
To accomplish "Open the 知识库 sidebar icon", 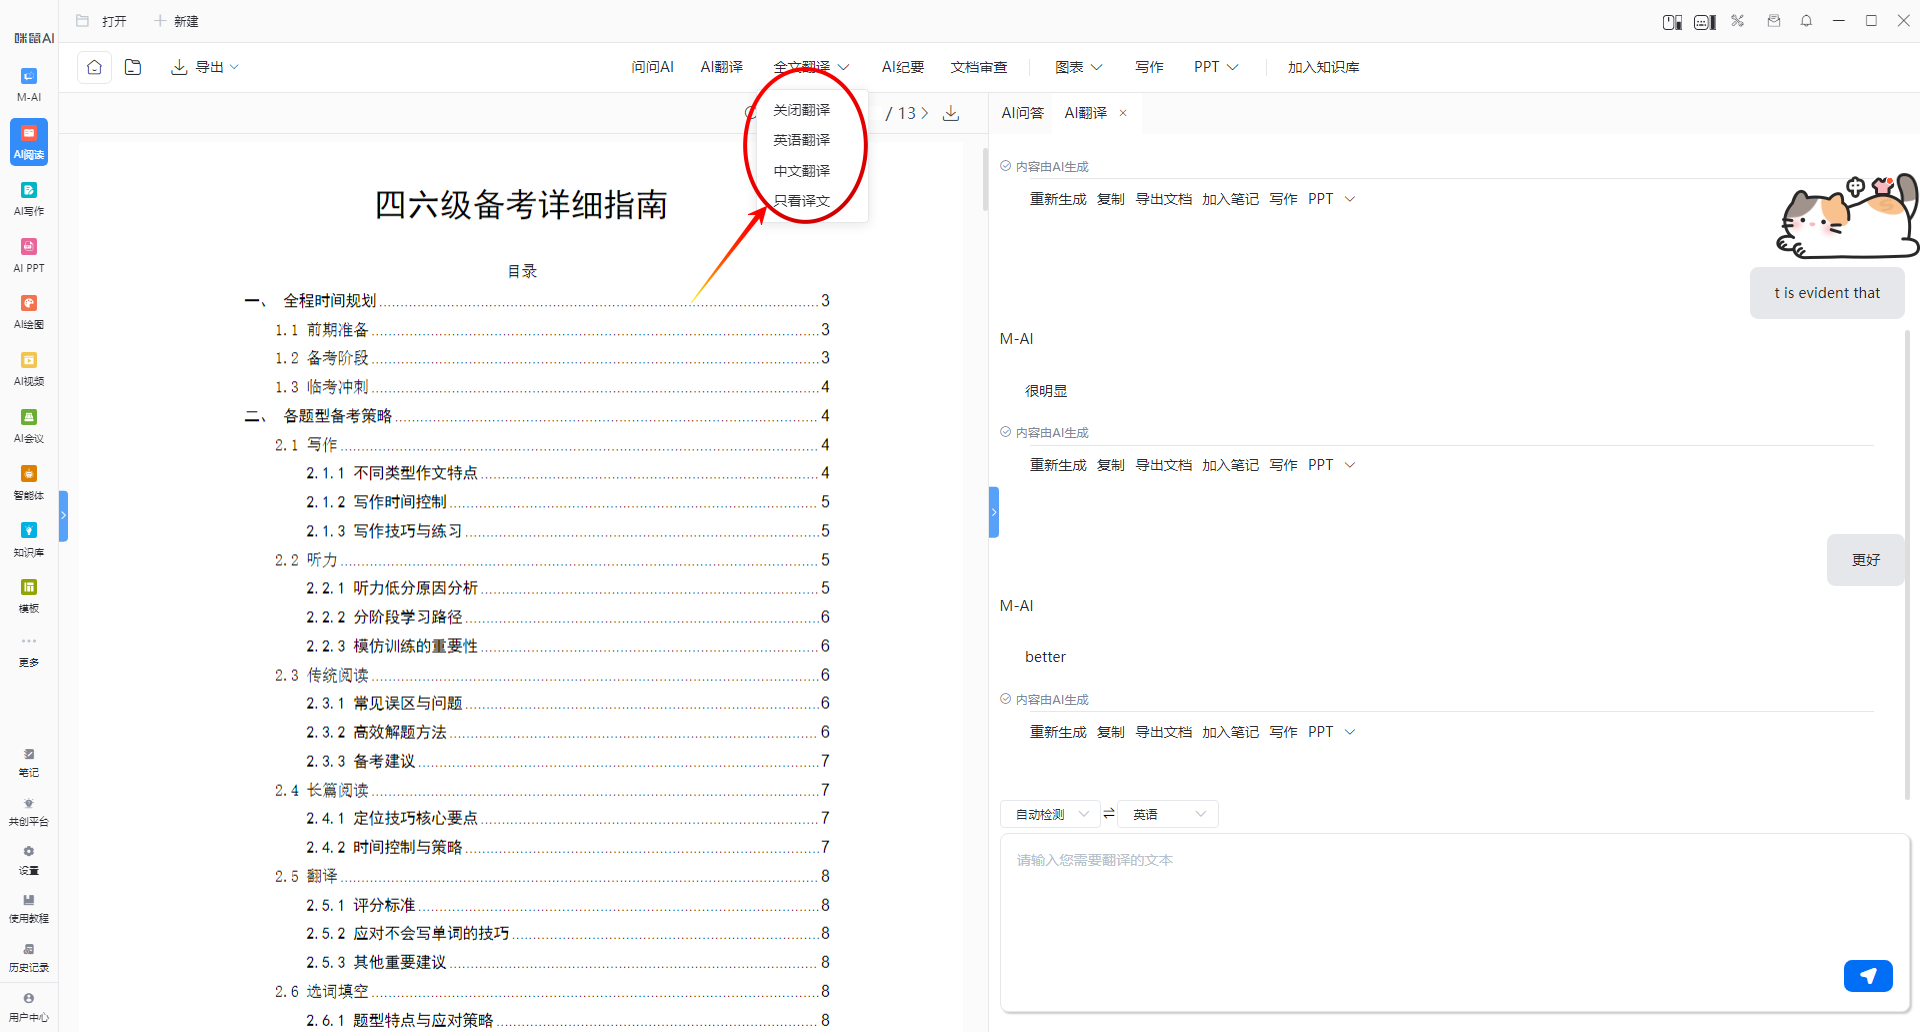I will (29, 538).
